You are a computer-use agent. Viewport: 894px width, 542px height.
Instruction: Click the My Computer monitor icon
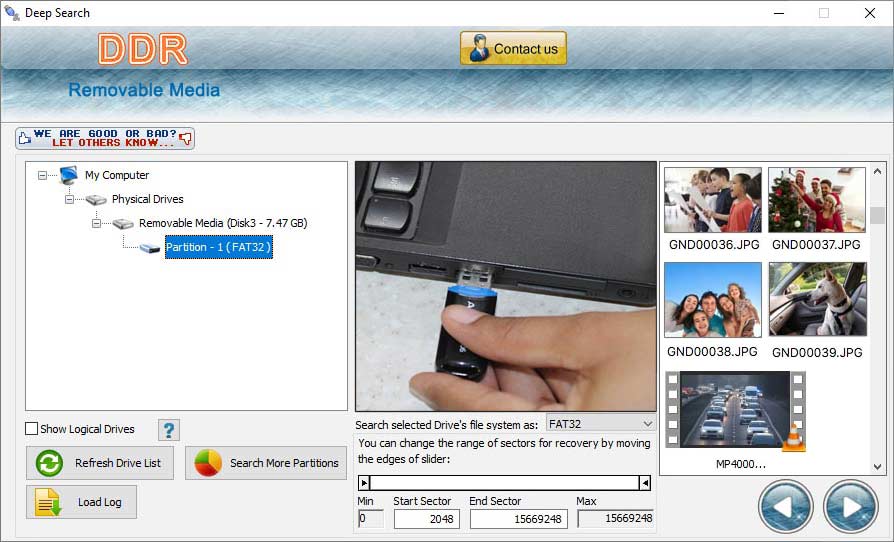(69, 175)
